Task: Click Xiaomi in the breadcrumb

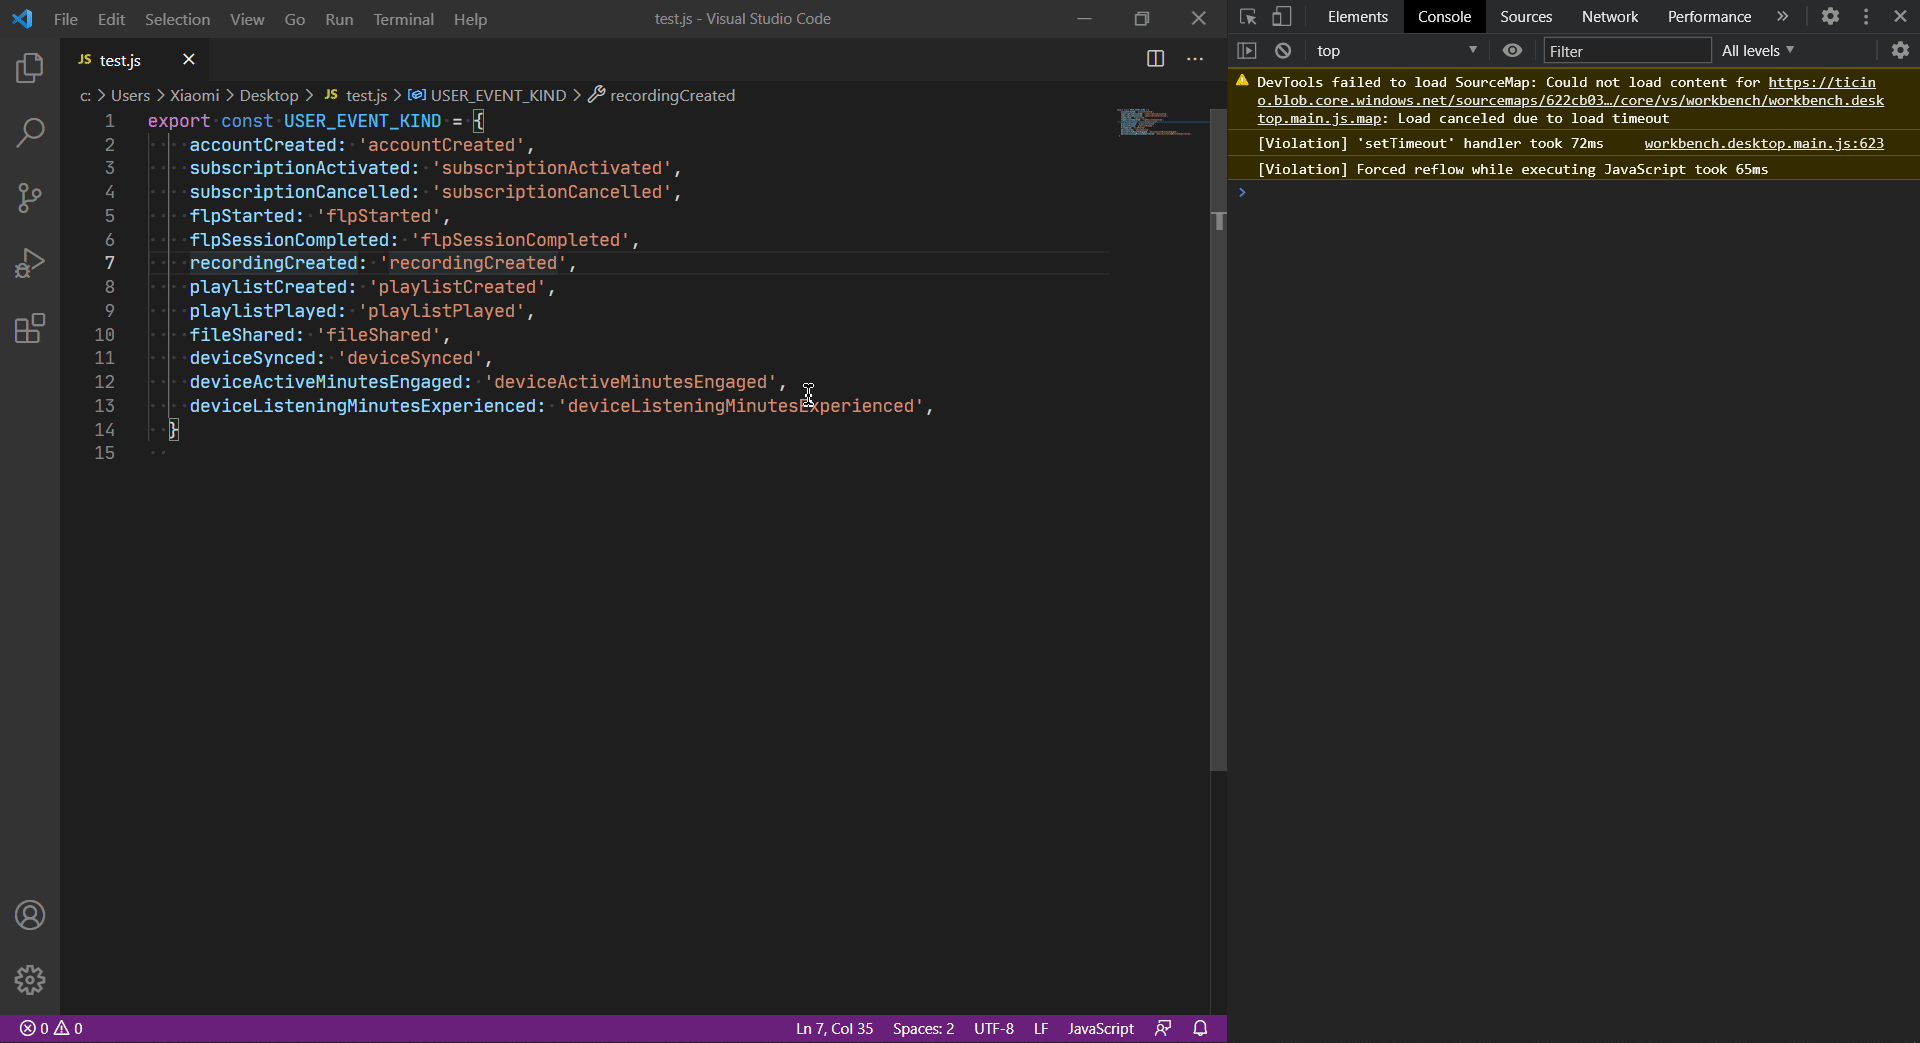Action: click(194, 95)
